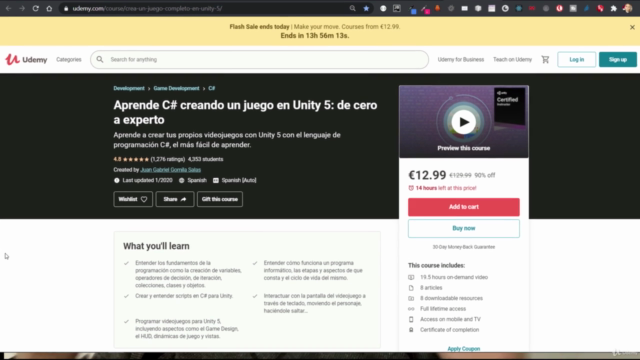This screenshot has height=360, width=640.
Task: Click '8 articles' text
Action: pyautogui.click(x=431, y=288)
